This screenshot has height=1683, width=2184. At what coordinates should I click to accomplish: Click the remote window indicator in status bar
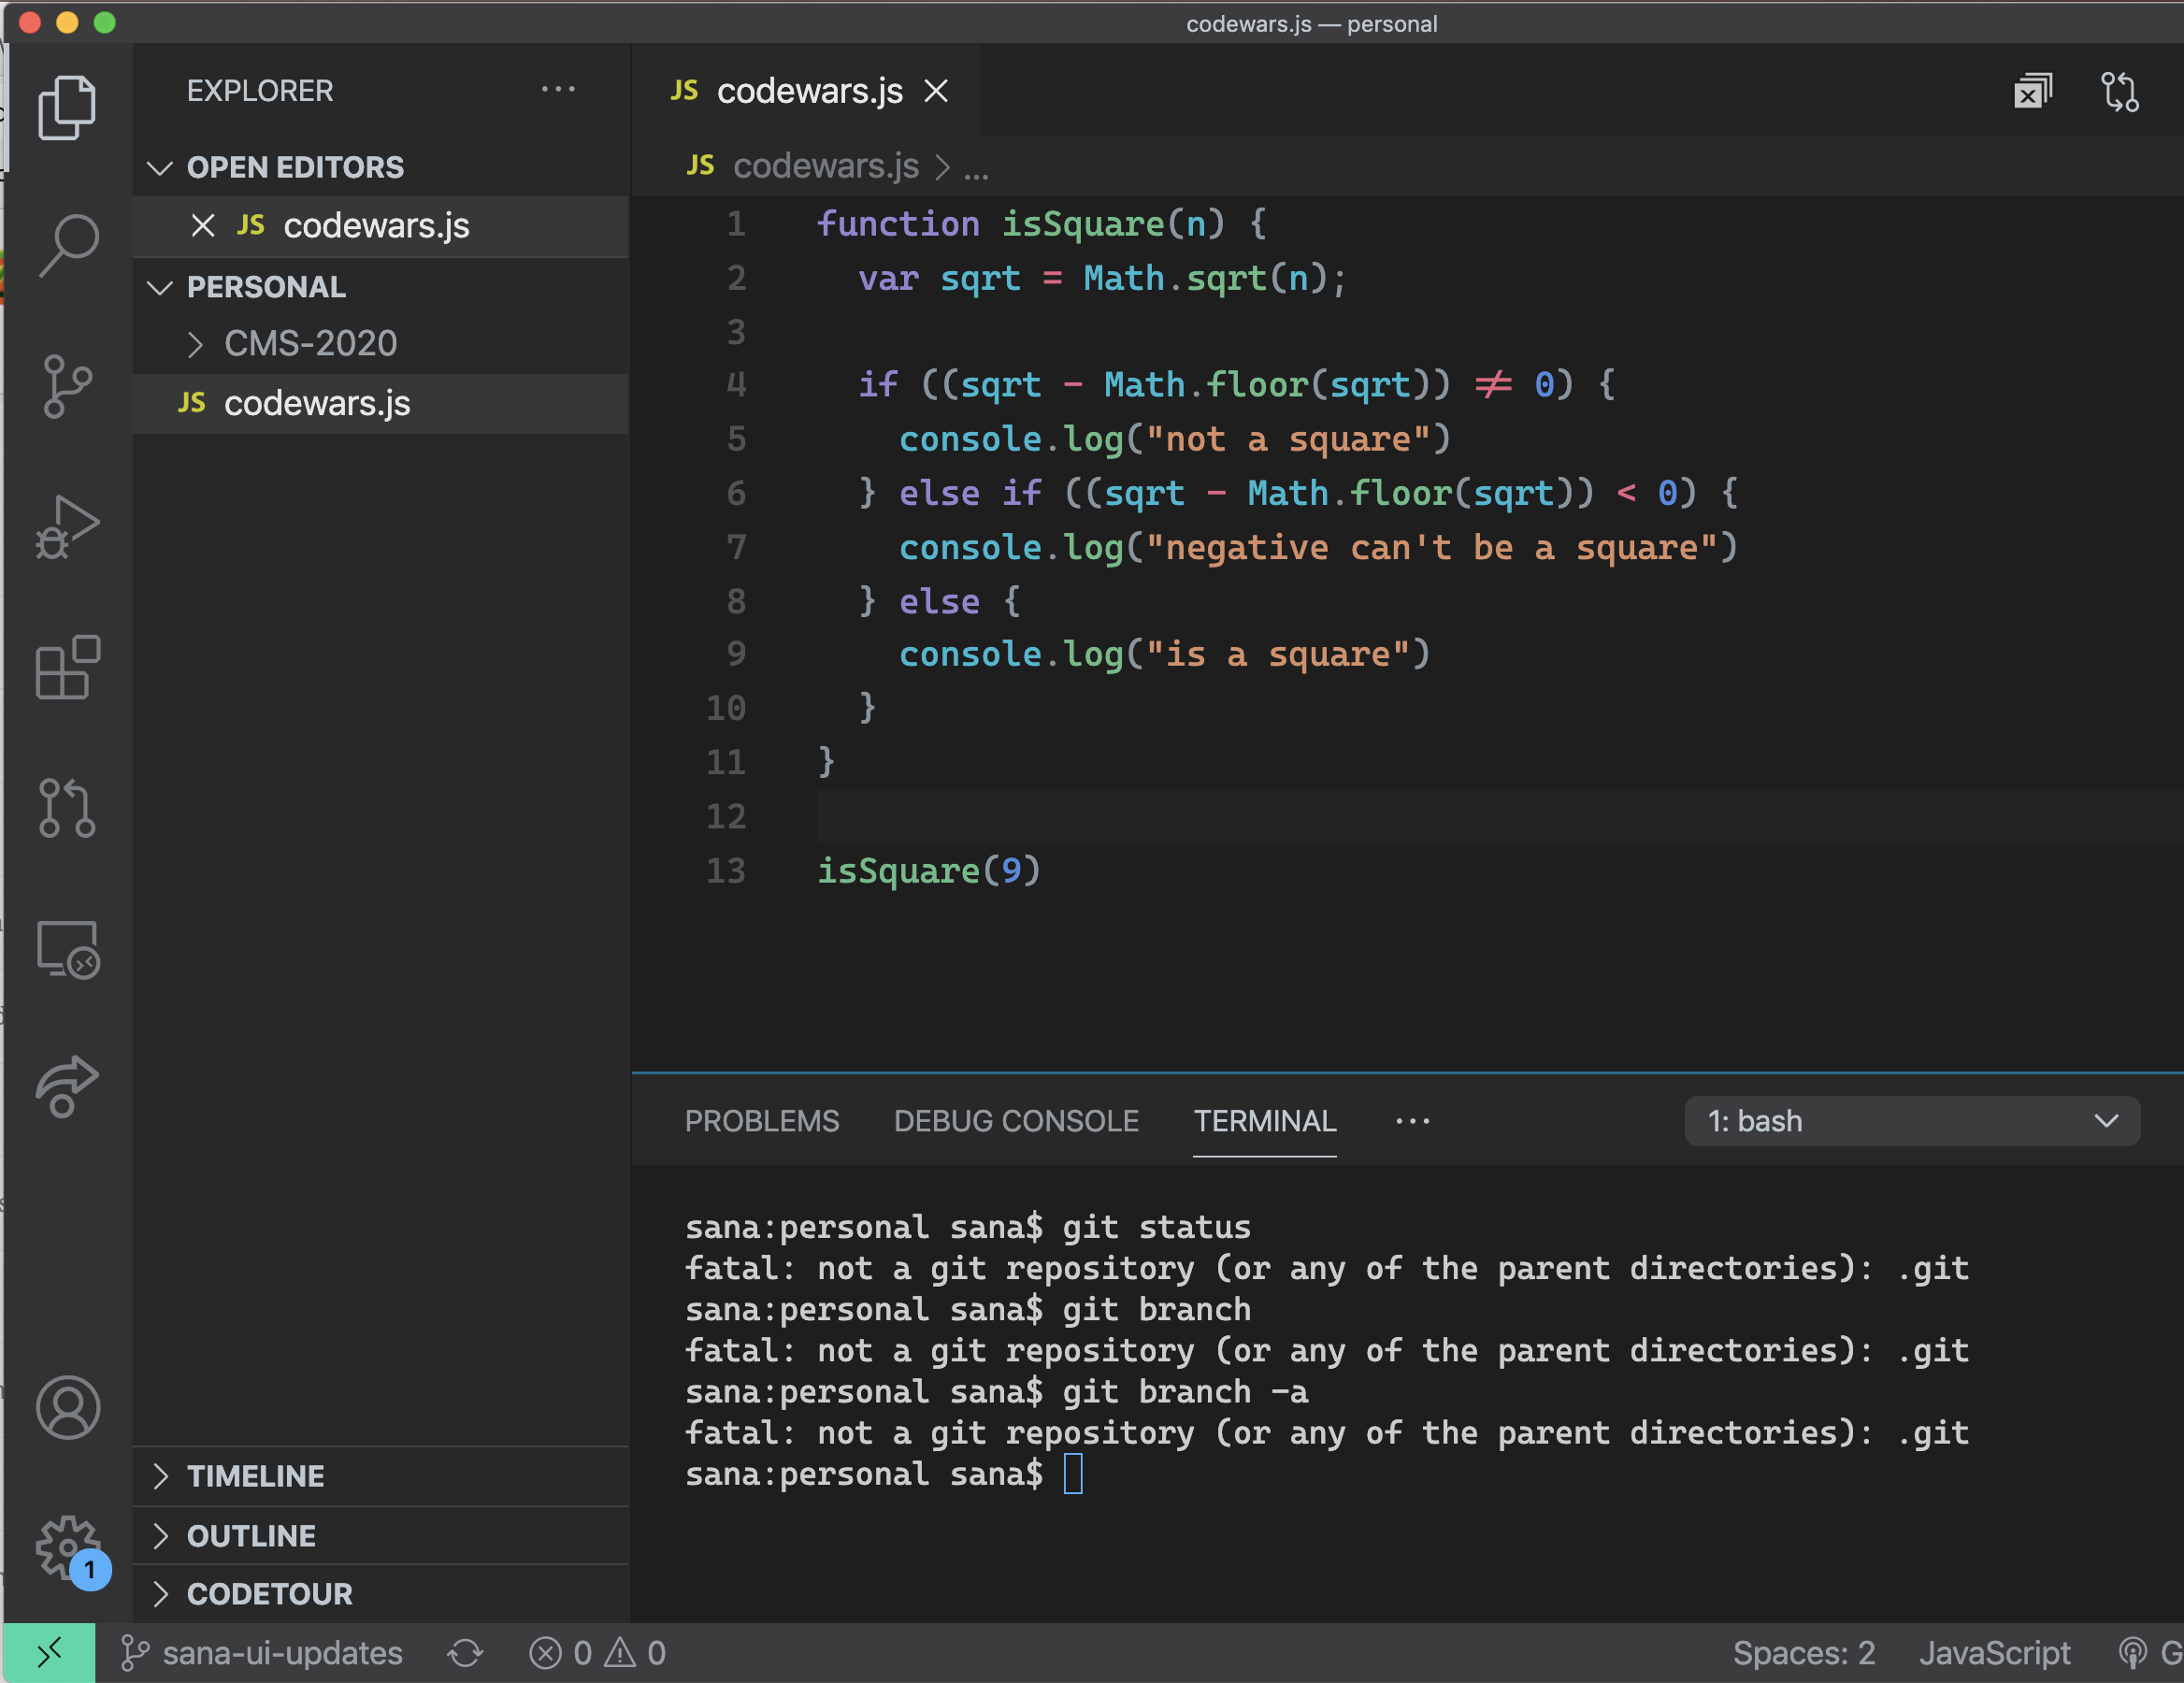point(49,1653)
